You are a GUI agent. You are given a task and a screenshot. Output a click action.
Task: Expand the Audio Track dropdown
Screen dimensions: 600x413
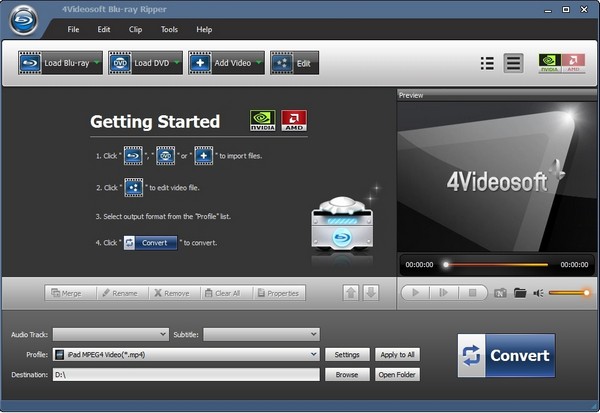click(111, 334)
